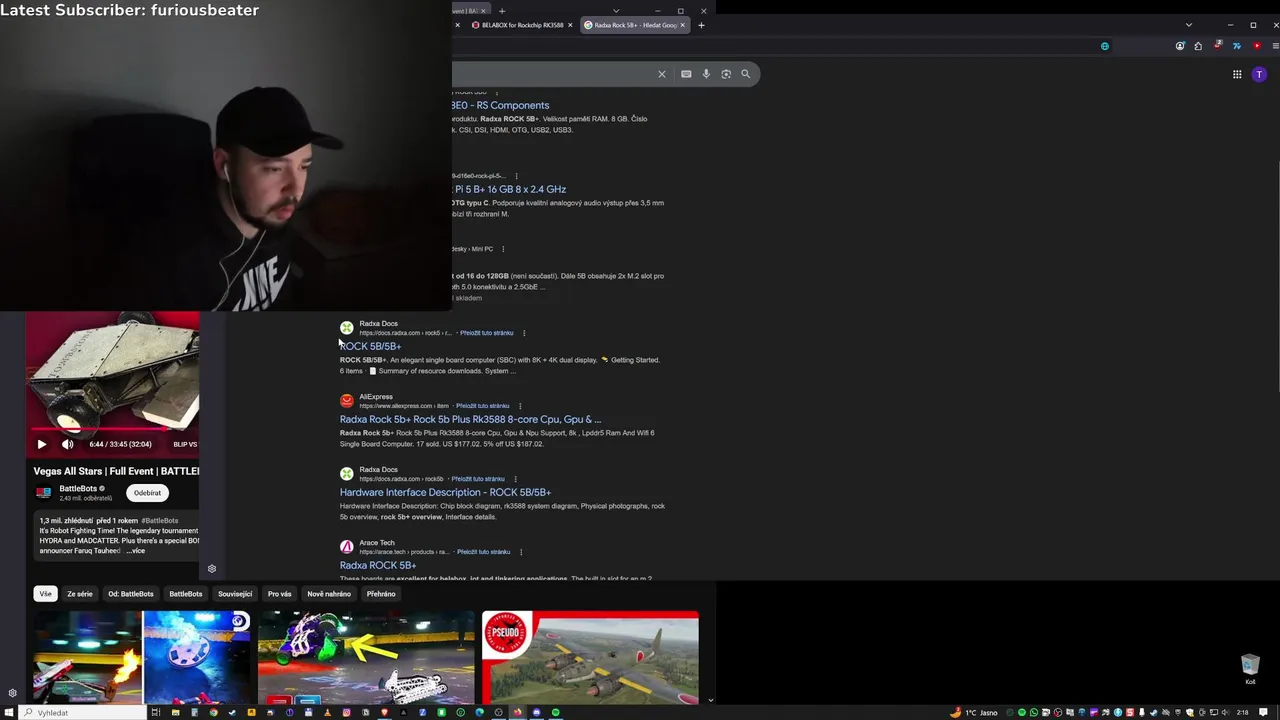Open the on-screen keyboard in search box
The height and width of the screenshot is (720, 1280).
[x=686, y=74]
